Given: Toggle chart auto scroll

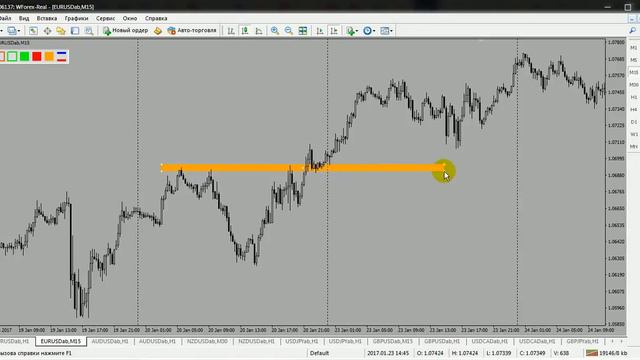Looking at the screenshot, I should coord(320,31).
